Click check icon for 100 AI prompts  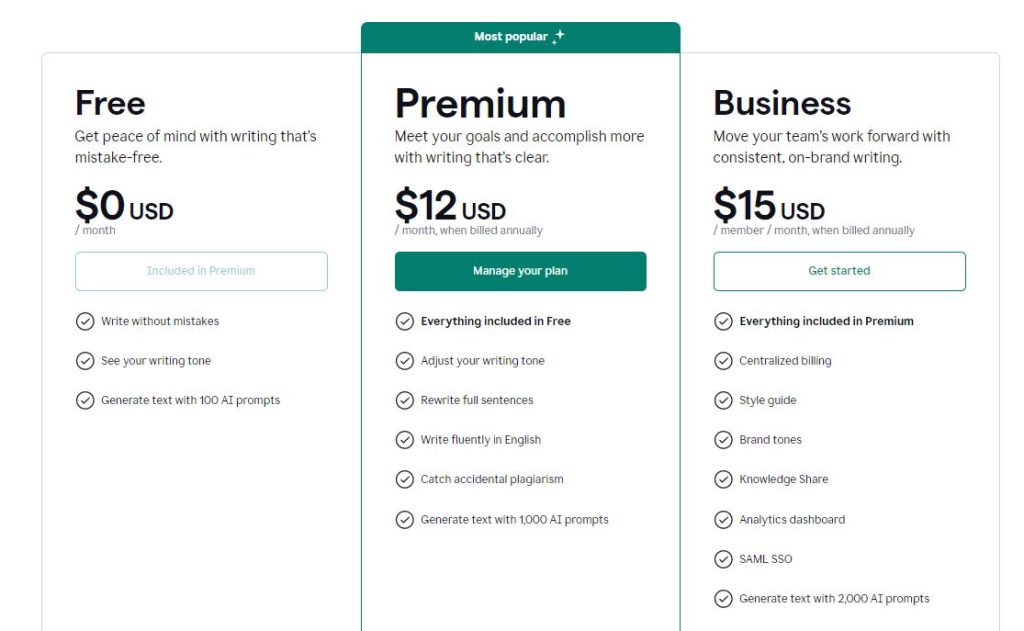pos(85,400)
